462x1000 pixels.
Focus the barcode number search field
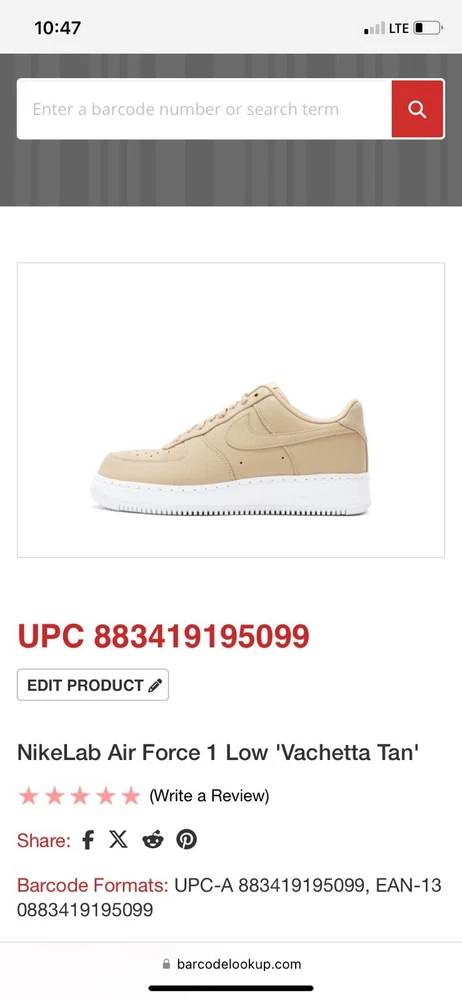204,109
